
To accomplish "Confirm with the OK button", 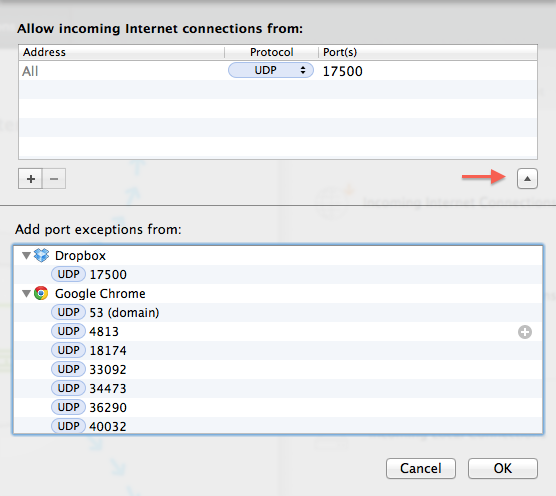I will click(x=503, y=468).
